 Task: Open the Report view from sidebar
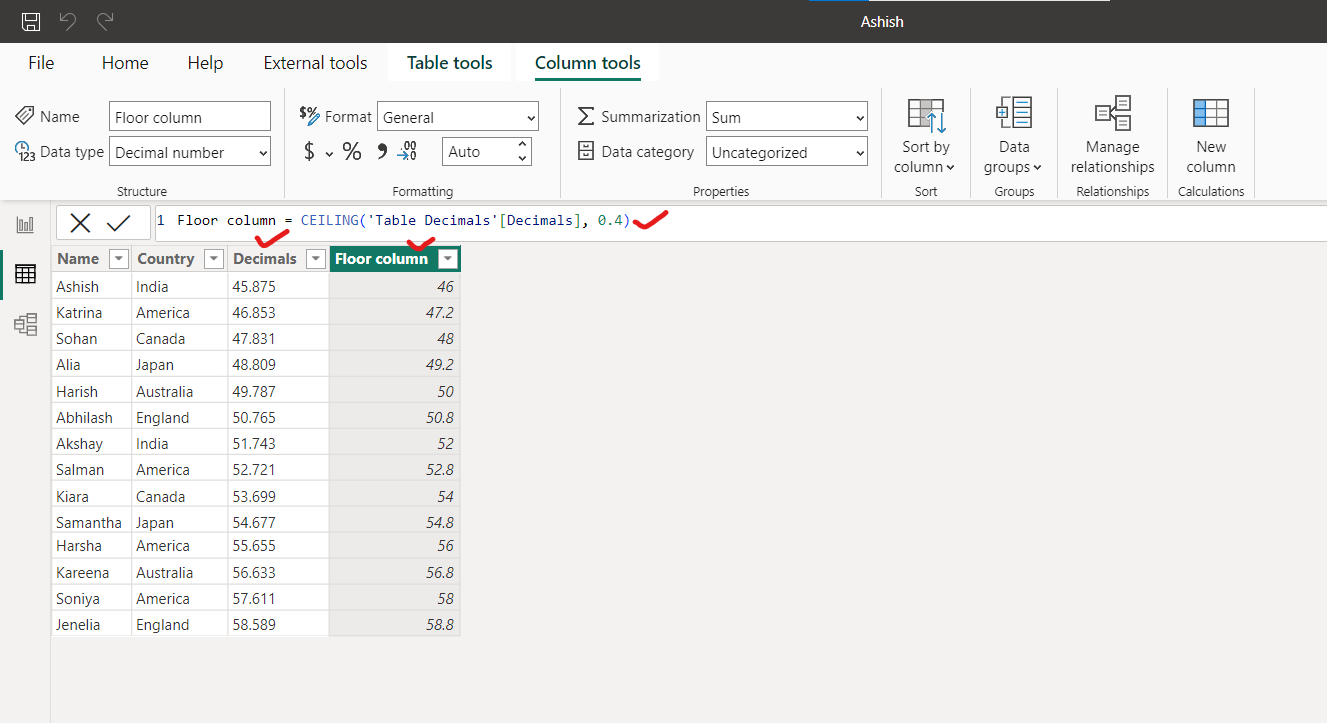25,225
